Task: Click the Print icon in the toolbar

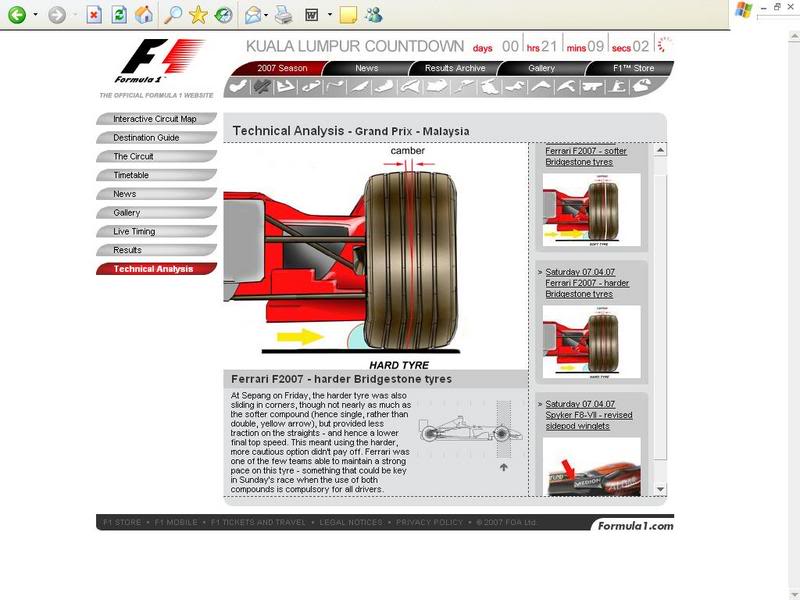Action: (x=283, y=15)
